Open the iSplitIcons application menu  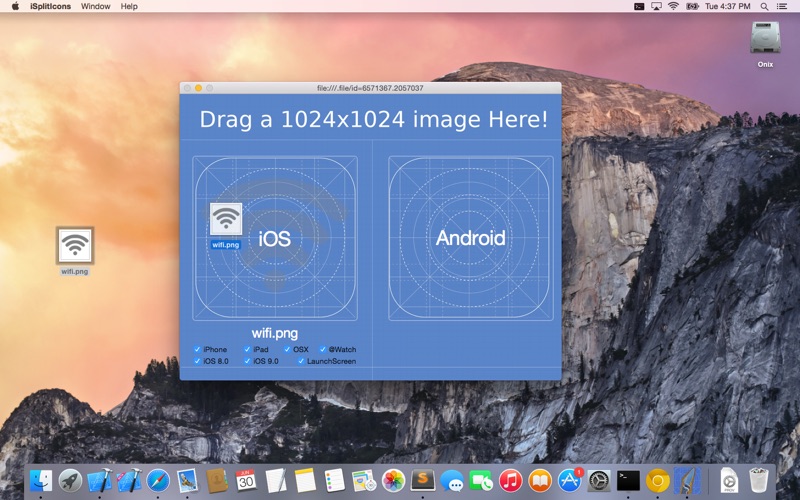pyautogui.click(x=50, y=6)
